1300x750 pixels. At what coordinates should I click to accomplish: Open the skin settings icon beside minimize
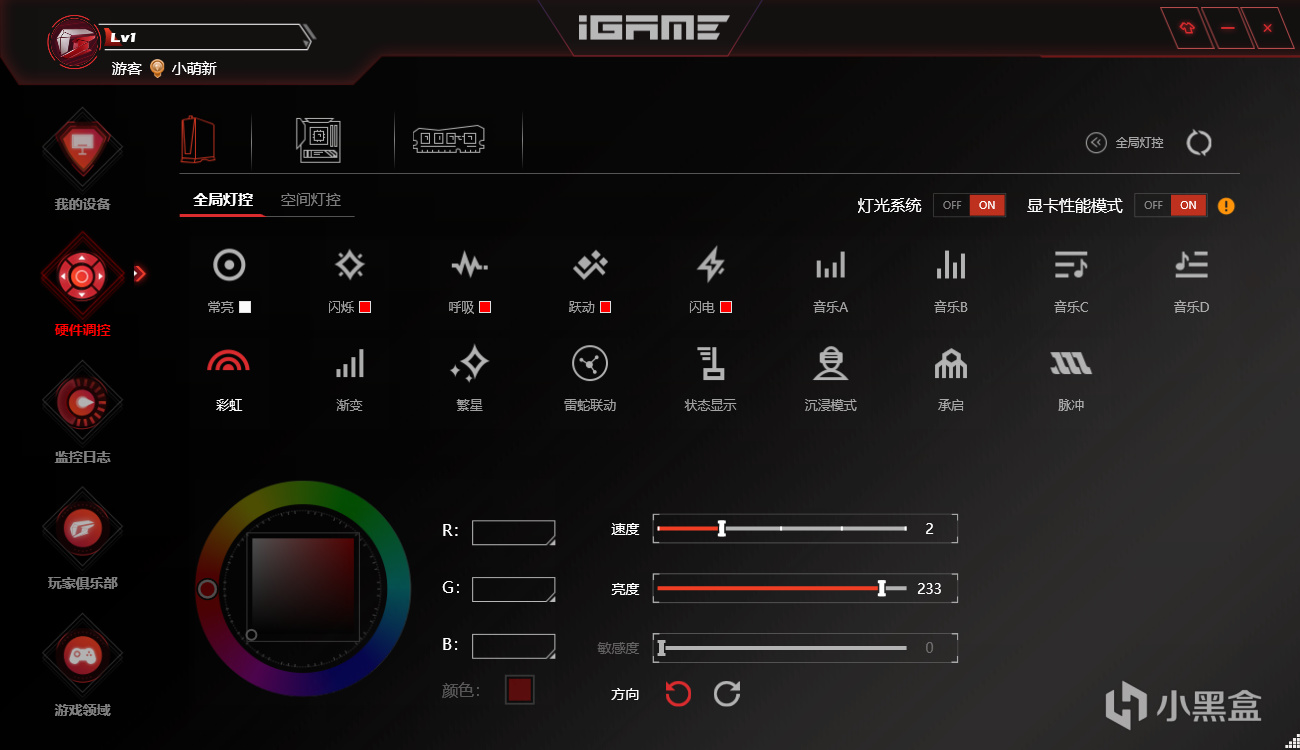tap(1186, 29)
